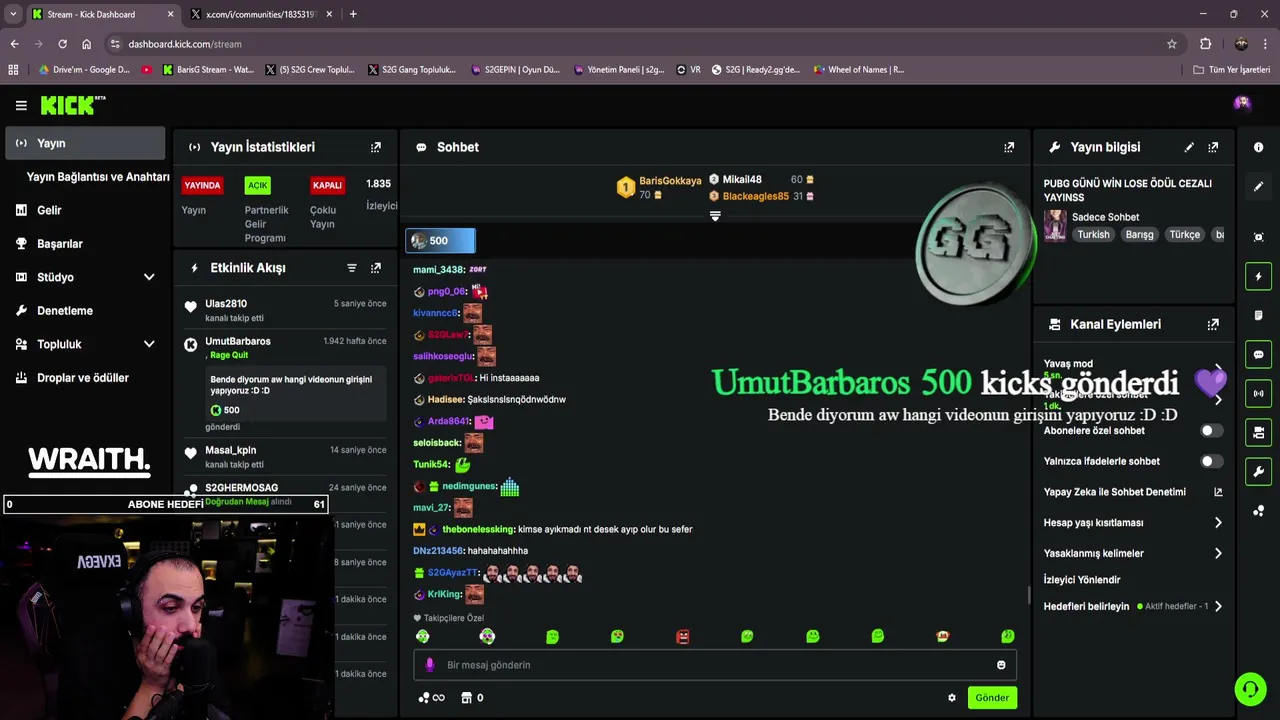Click the shop icon below message box
The image size is (1280, 720).
click(466, 698)
